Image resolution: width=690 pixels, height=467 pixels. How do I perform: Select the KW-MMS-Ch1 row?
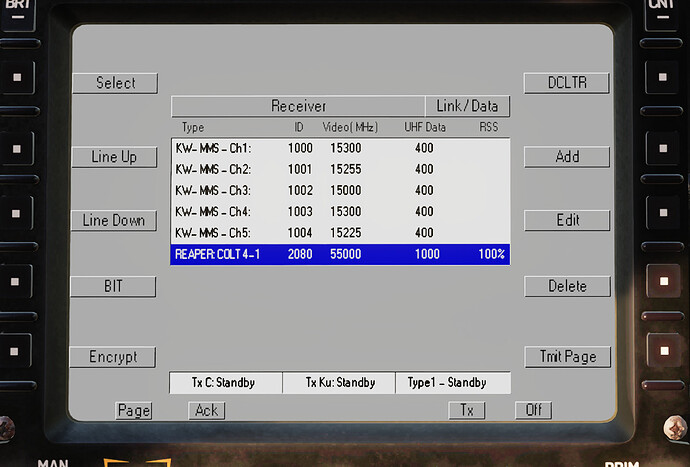tap(340, 148)
